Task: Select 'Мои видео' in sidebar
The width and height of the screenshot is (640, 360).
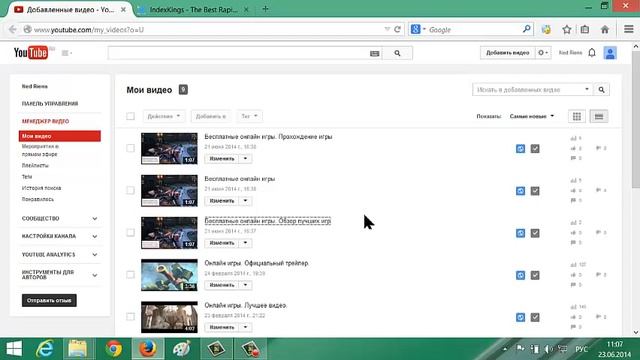Action: (60, 136)
